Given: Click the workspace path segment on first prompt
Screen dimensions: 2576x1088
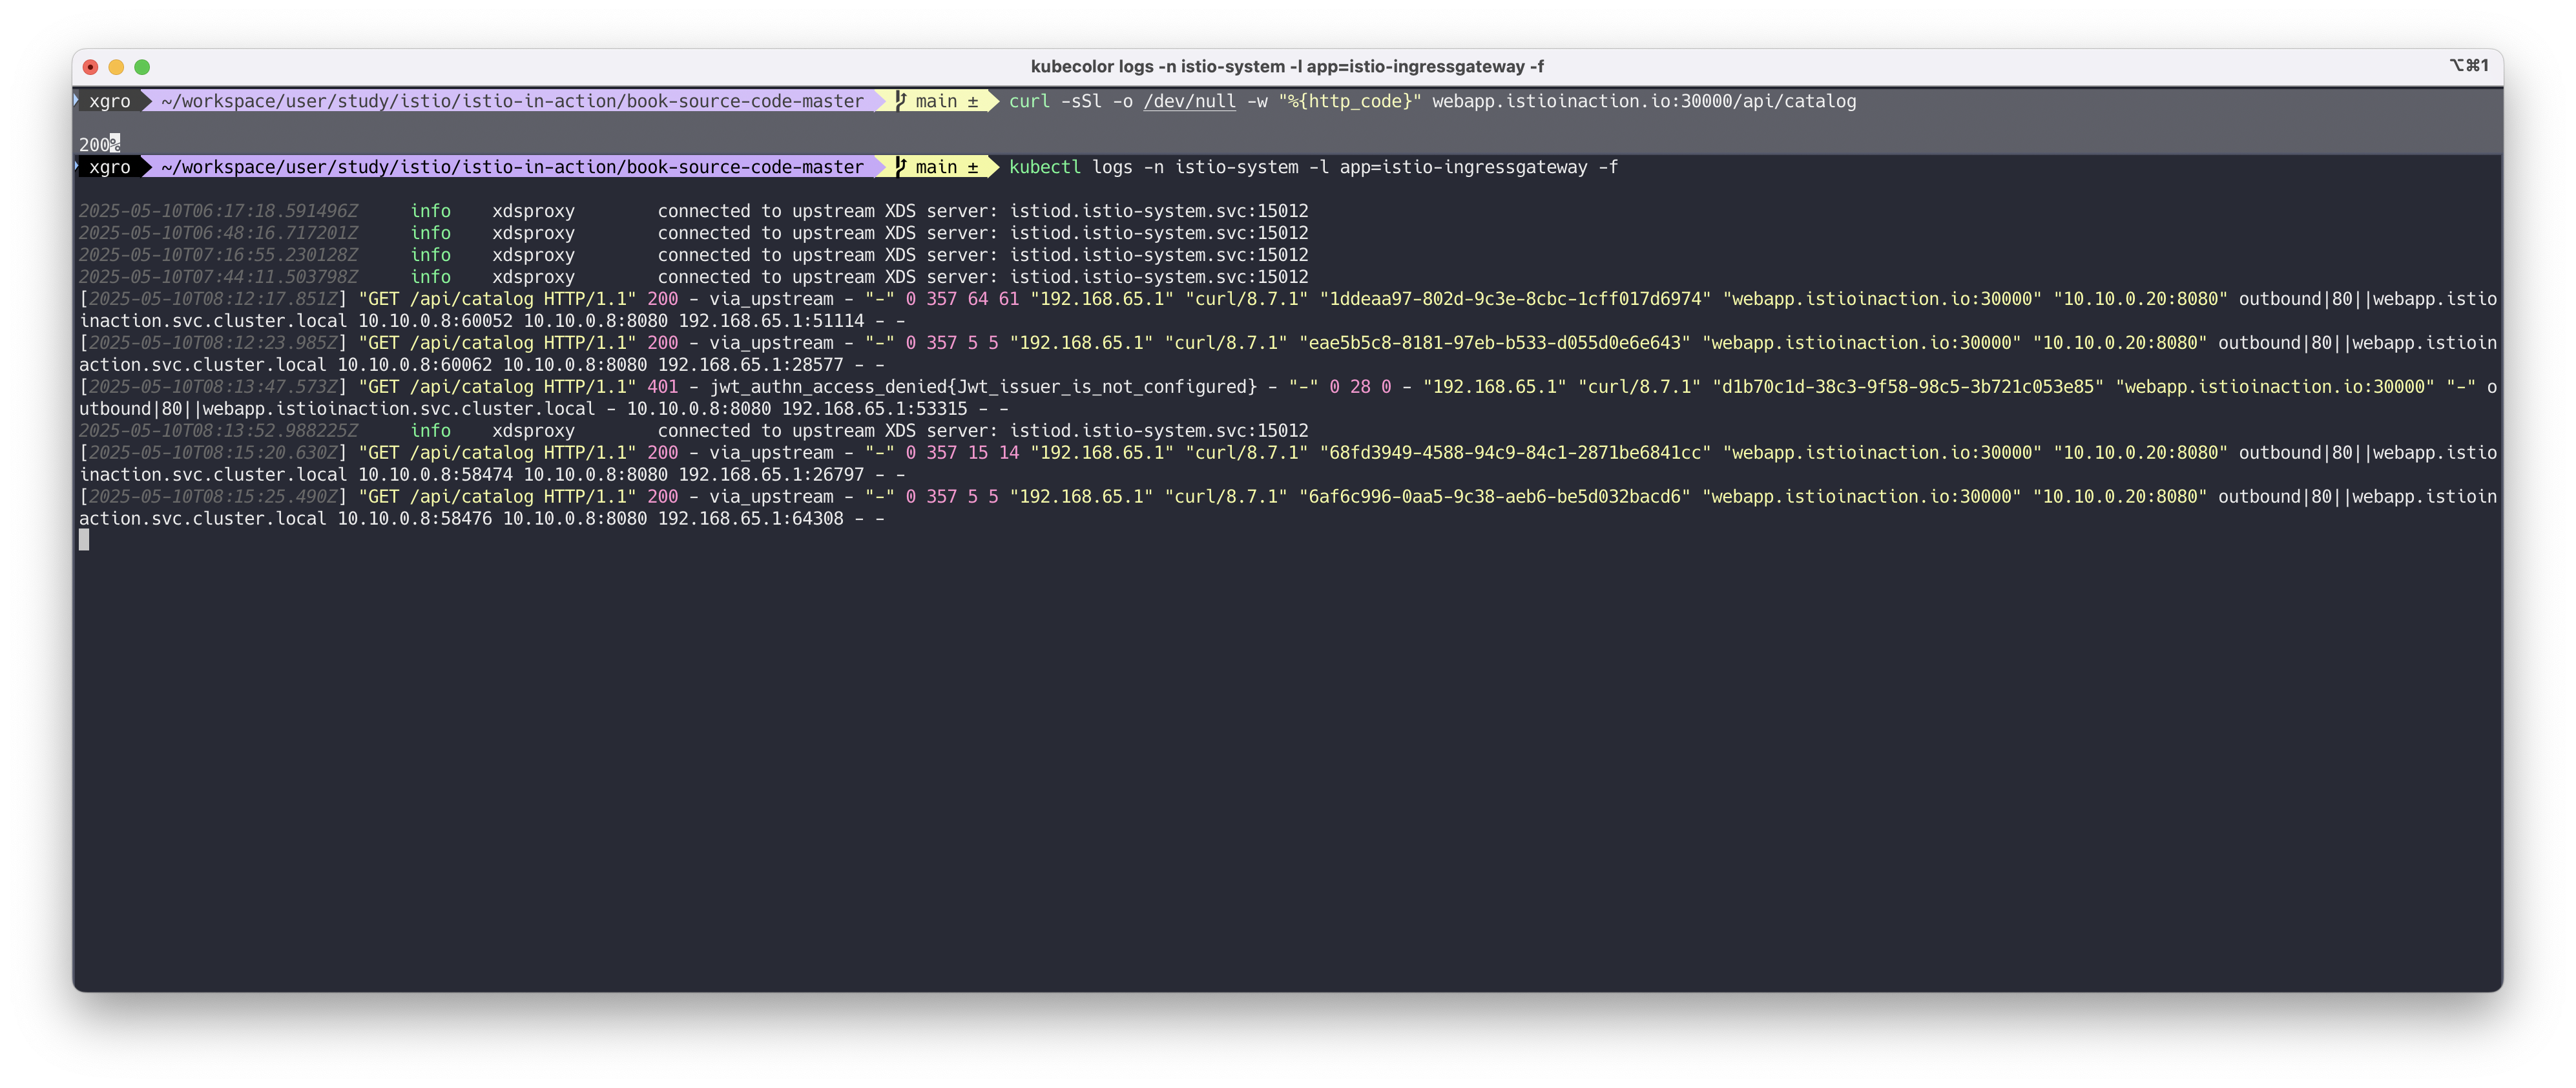Looking at the screenshot, I should pyautogui.click(x=512, y=101).
